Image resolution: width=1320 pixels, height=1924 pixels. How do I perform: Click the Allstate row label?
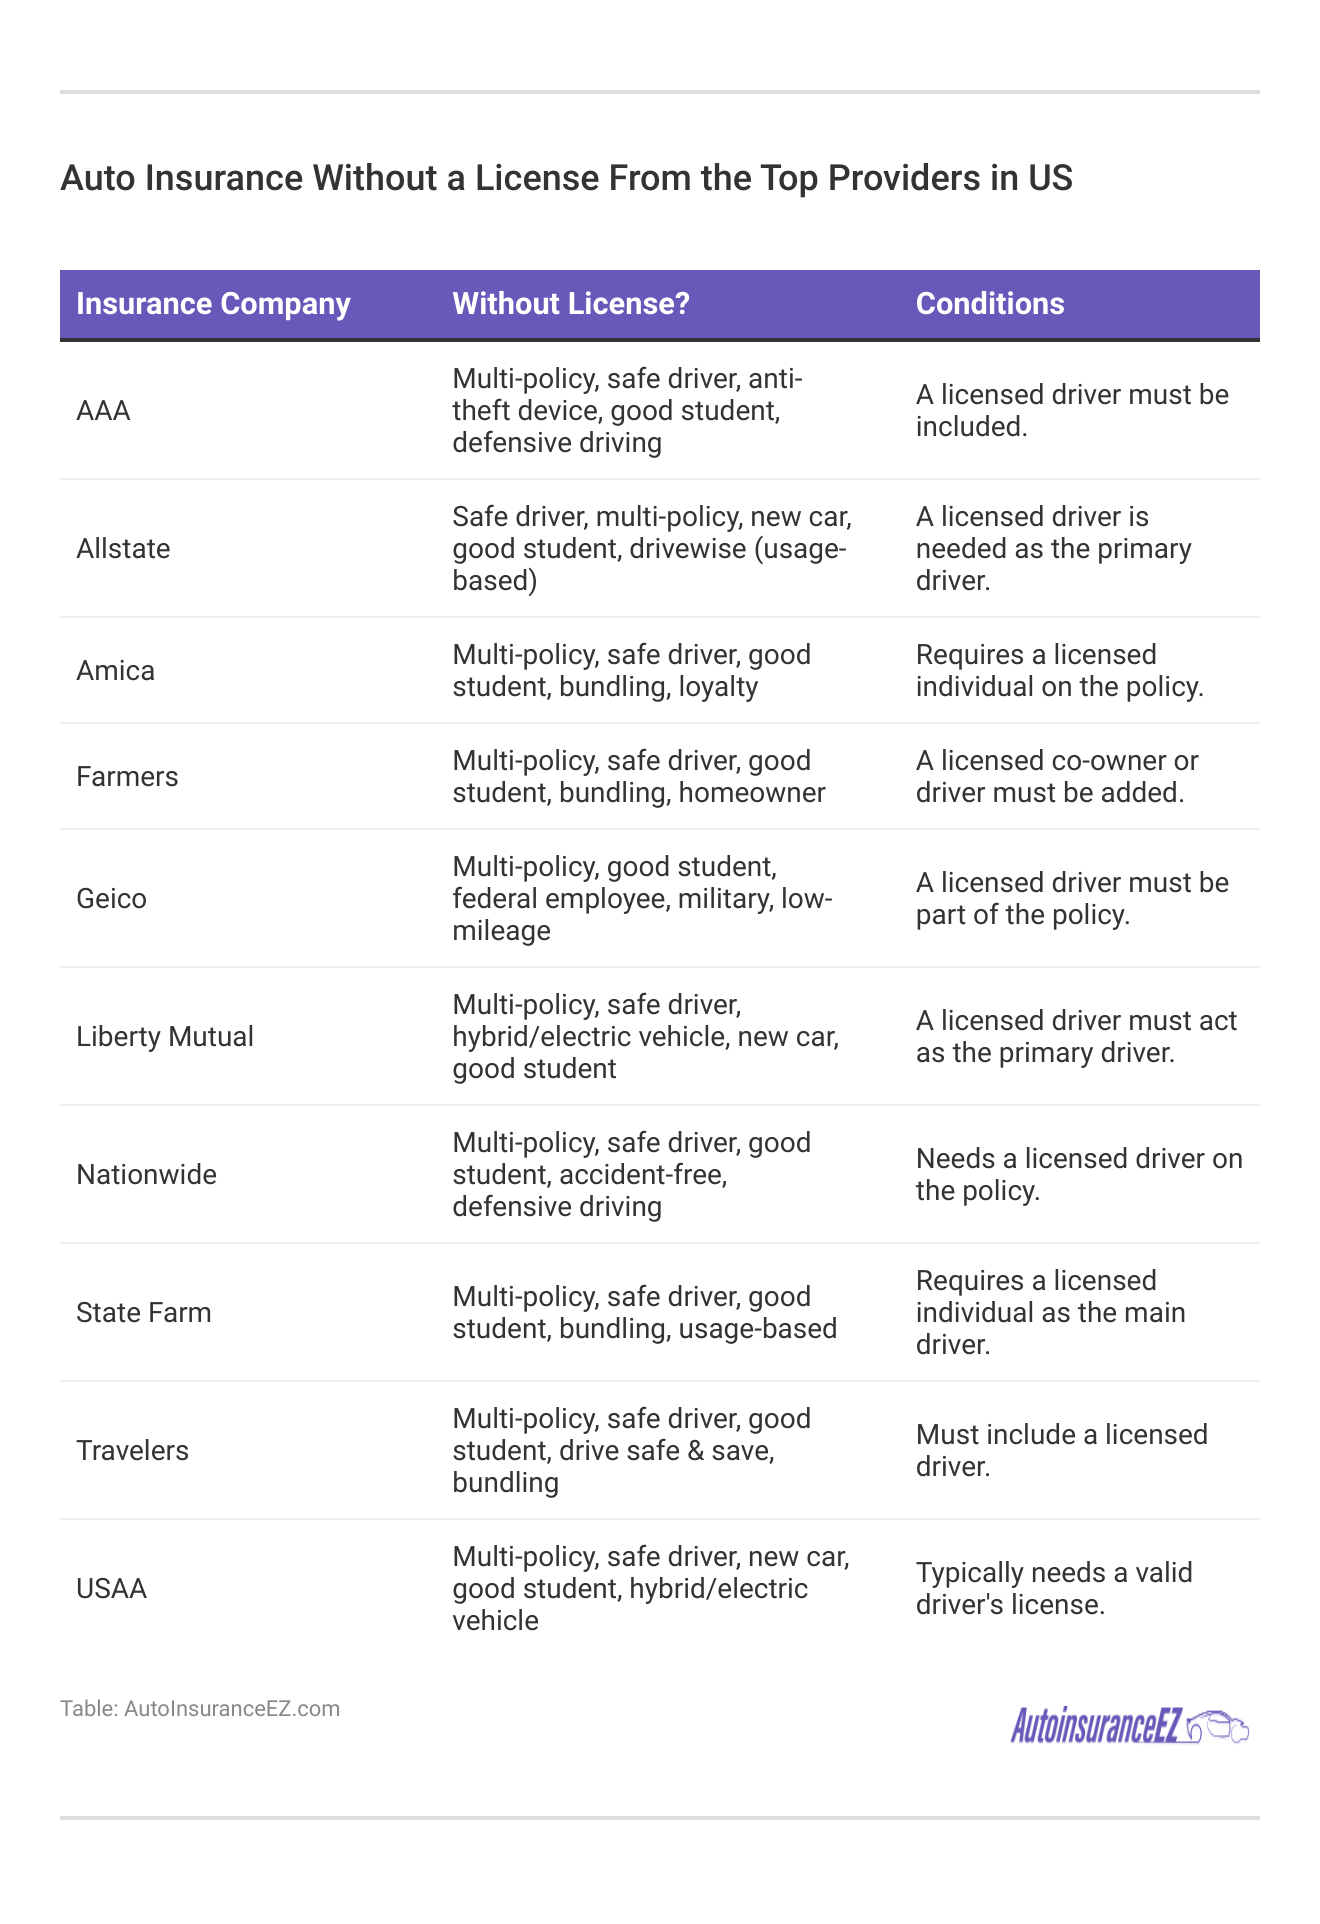pos(123,549)
